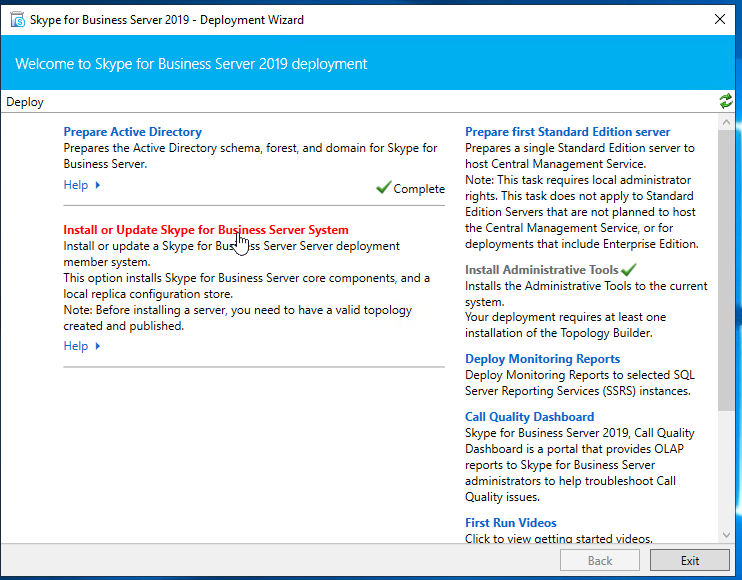Open First Run Videos link
Image resolution: width=742 pixels, height=580 pixels.
pyautogui.click(x=510, y=523)
